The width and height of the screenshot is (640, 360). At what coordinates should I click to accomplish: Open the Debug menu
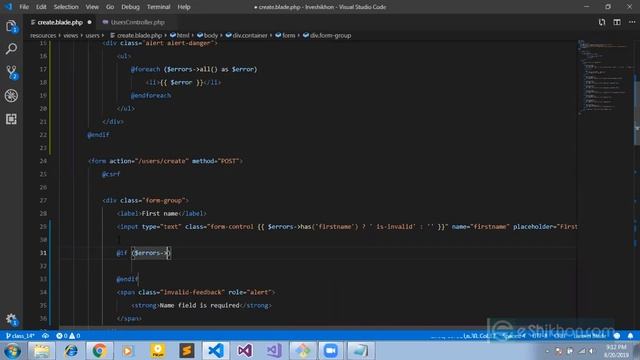(x=130, y=7)
